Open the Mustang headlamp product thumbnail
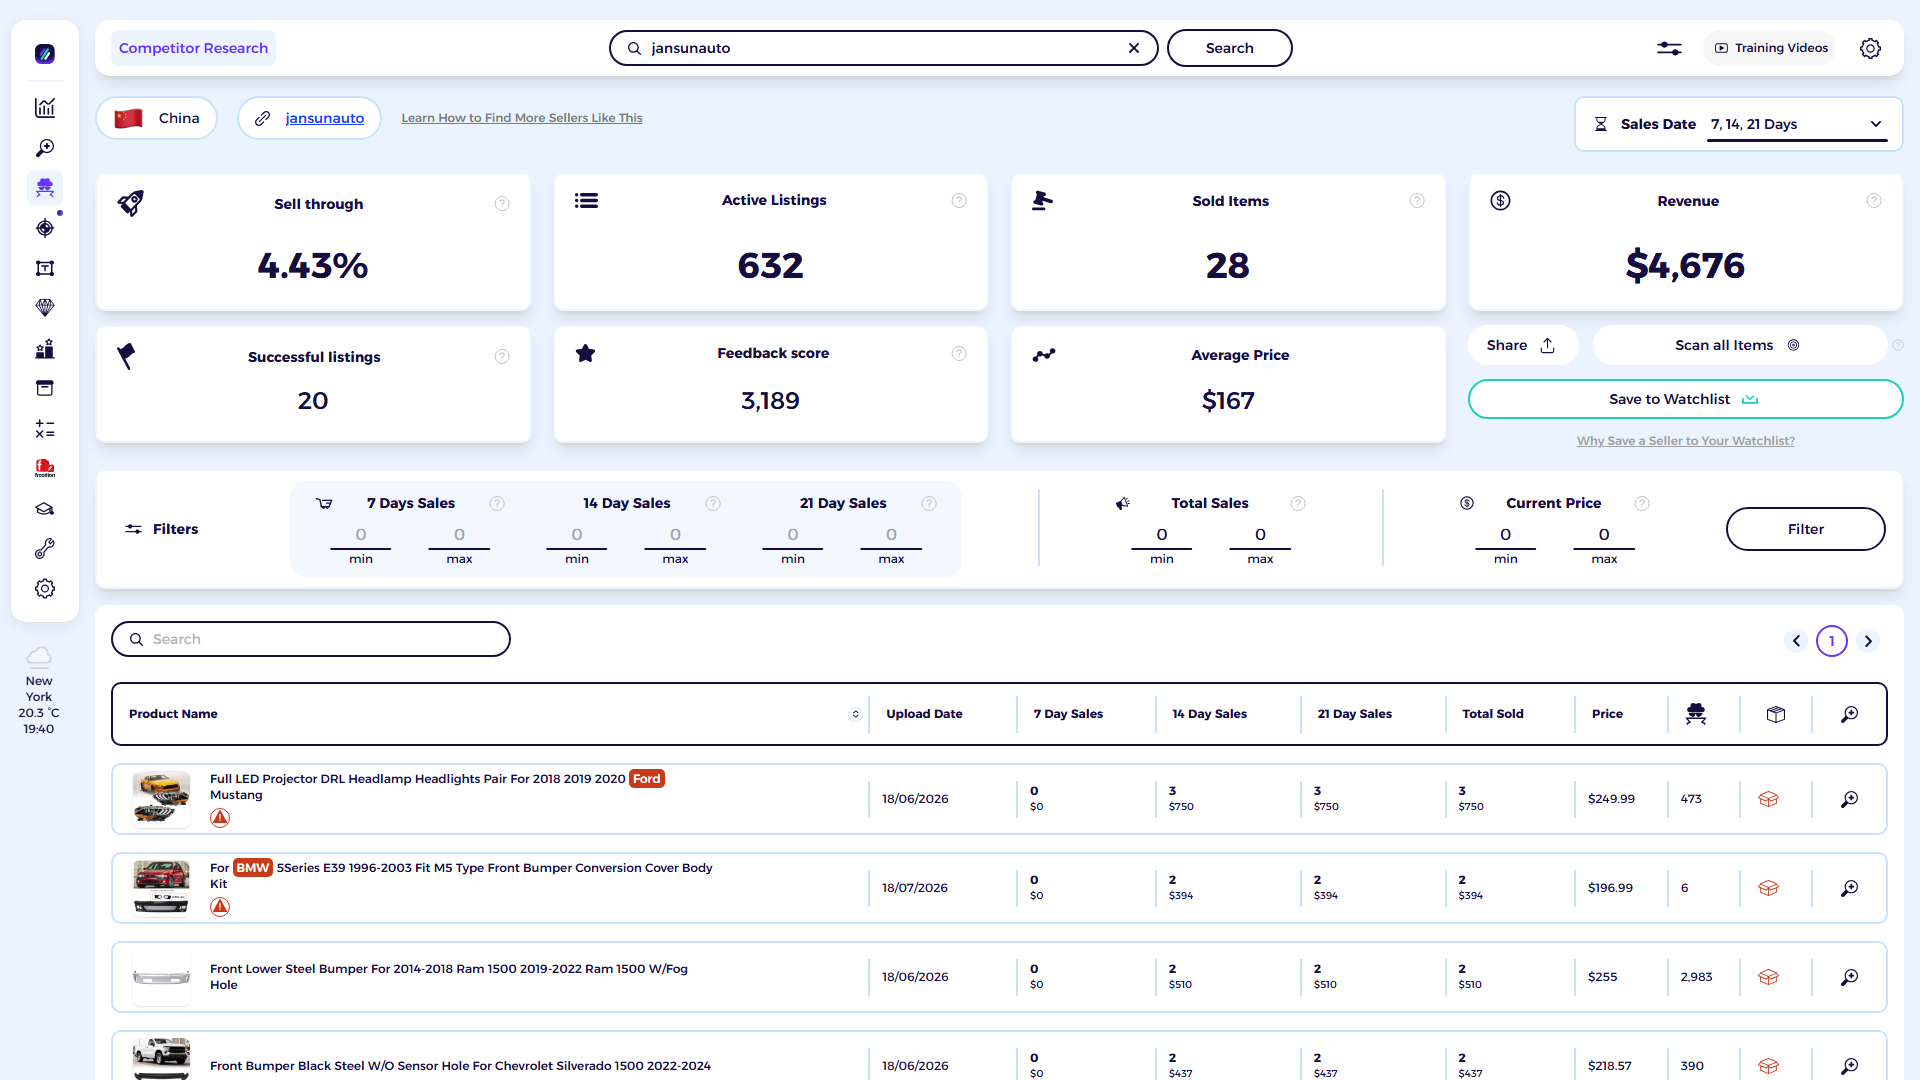Screen dimensions: 1920x1080 click(x=161, y=799)
